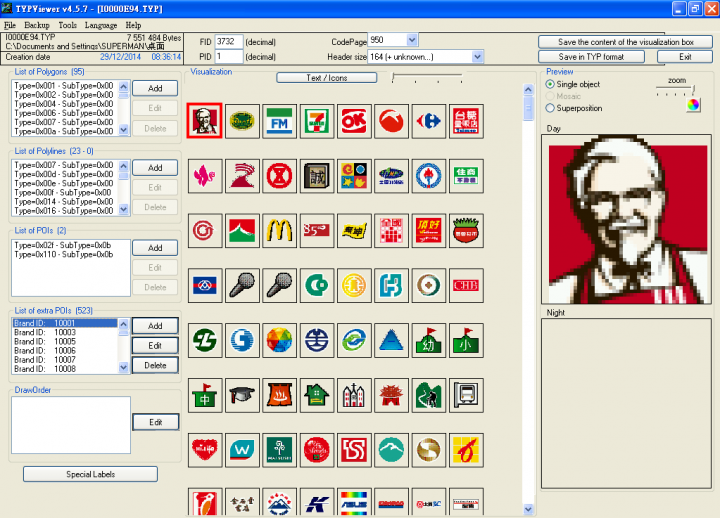The image size is (720, 518).
Task: Open the CodePage dropdown
Action: [412, 40]
